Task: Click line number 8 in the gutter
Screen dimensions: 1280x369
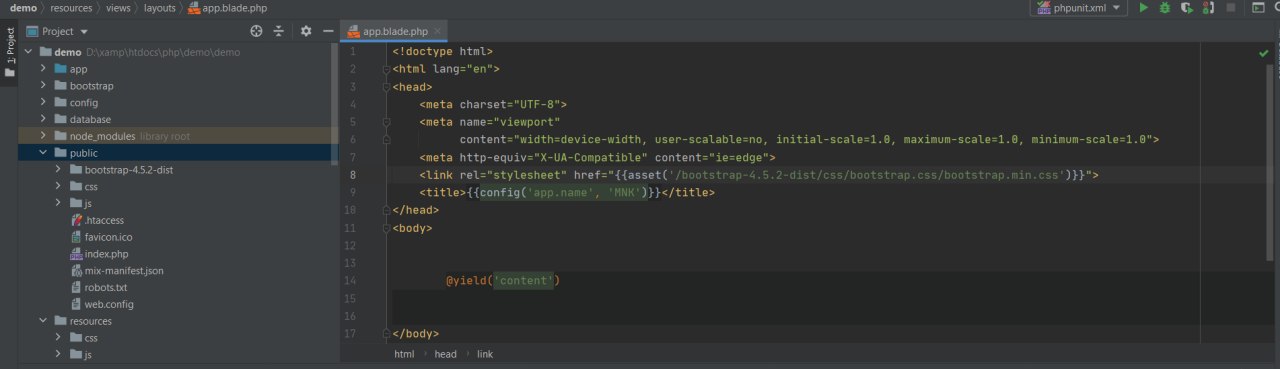Action: [x=352, y=175]
